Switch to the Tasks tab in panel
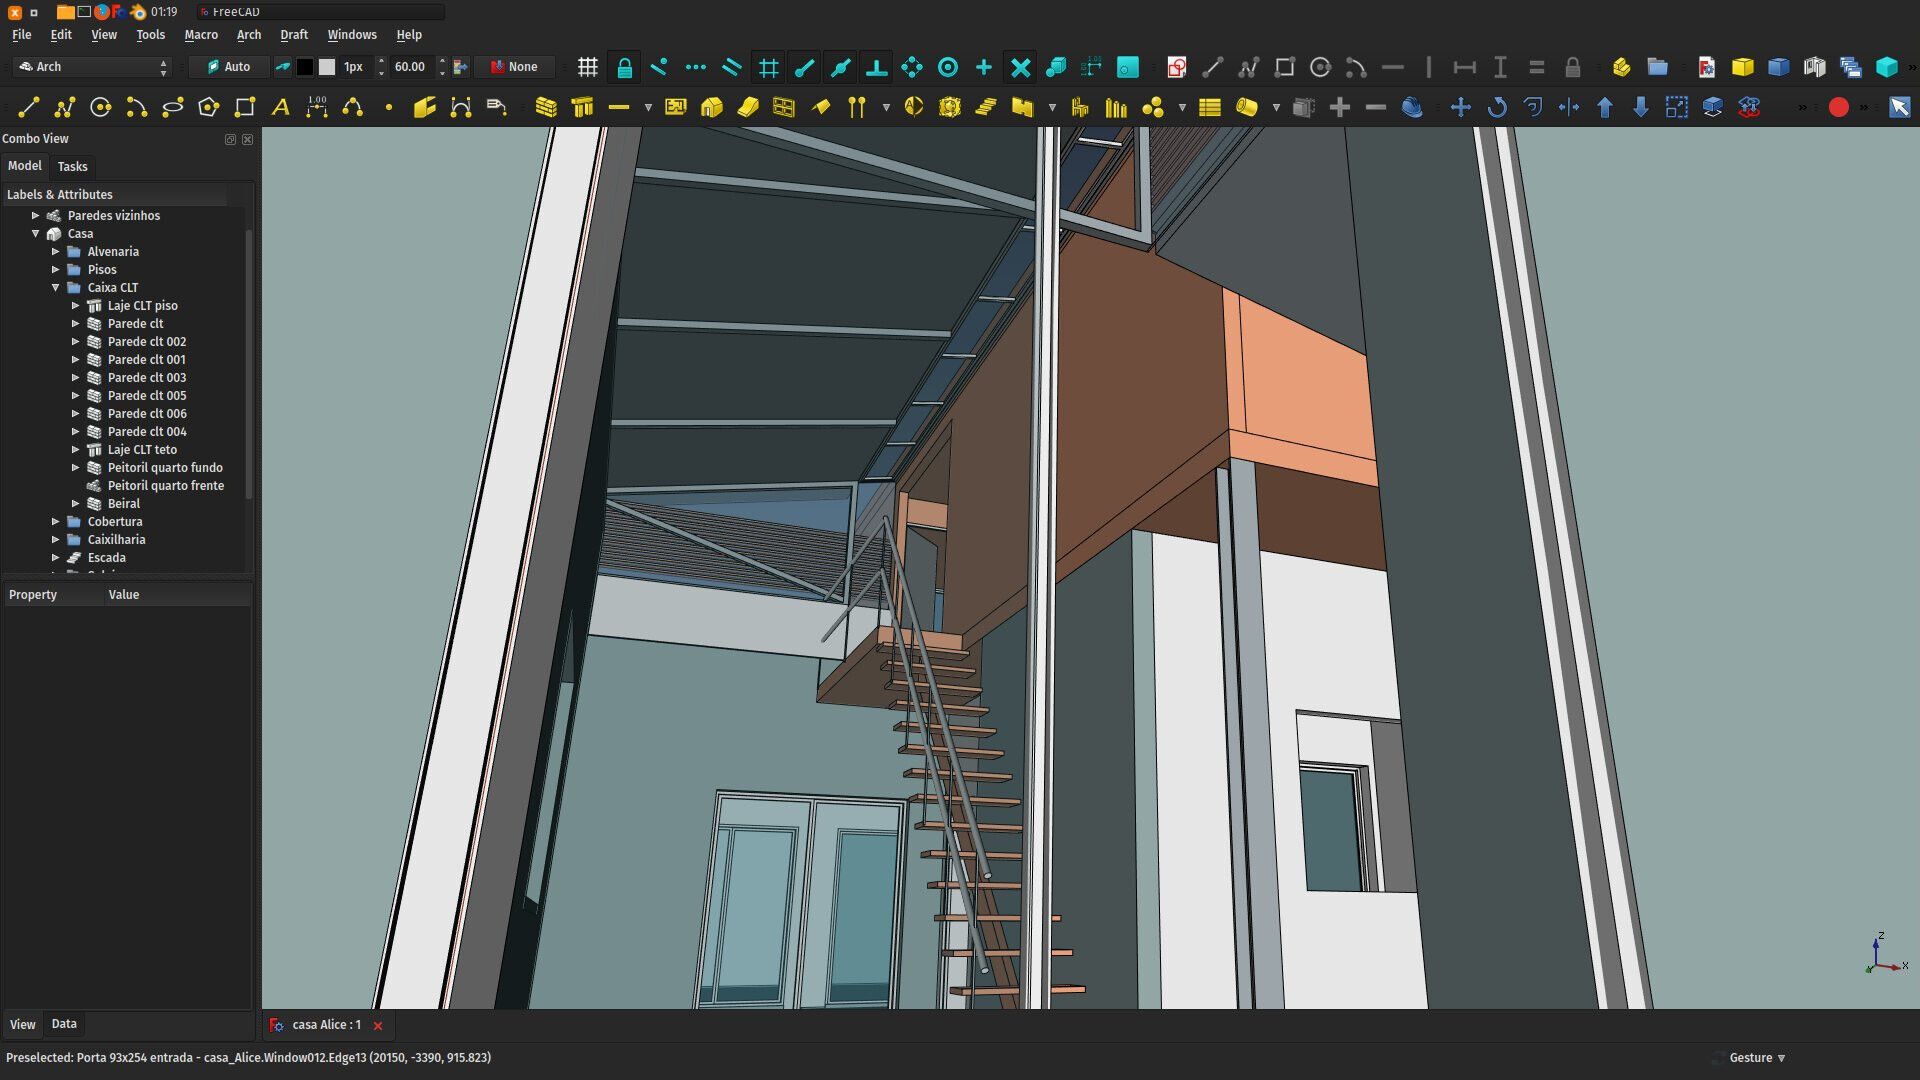Image resolution: width=1920 pixels, height=1080 pixels. (x=71, y=165)
